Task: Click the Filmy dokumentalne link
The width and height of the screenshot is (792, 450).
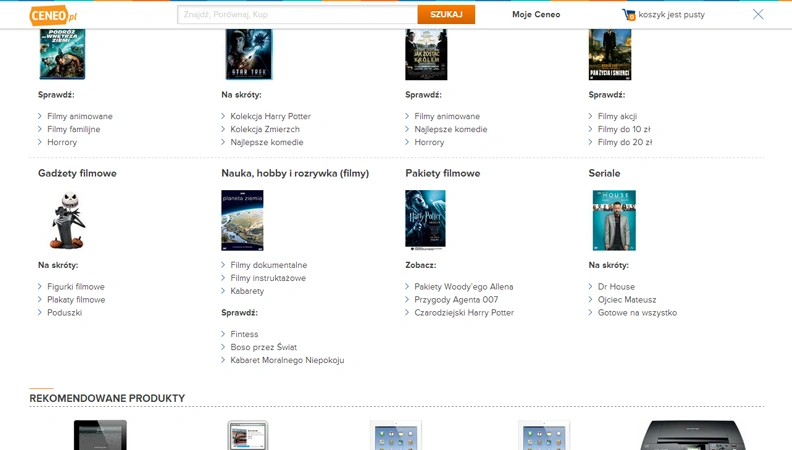Action: [269, 265]
